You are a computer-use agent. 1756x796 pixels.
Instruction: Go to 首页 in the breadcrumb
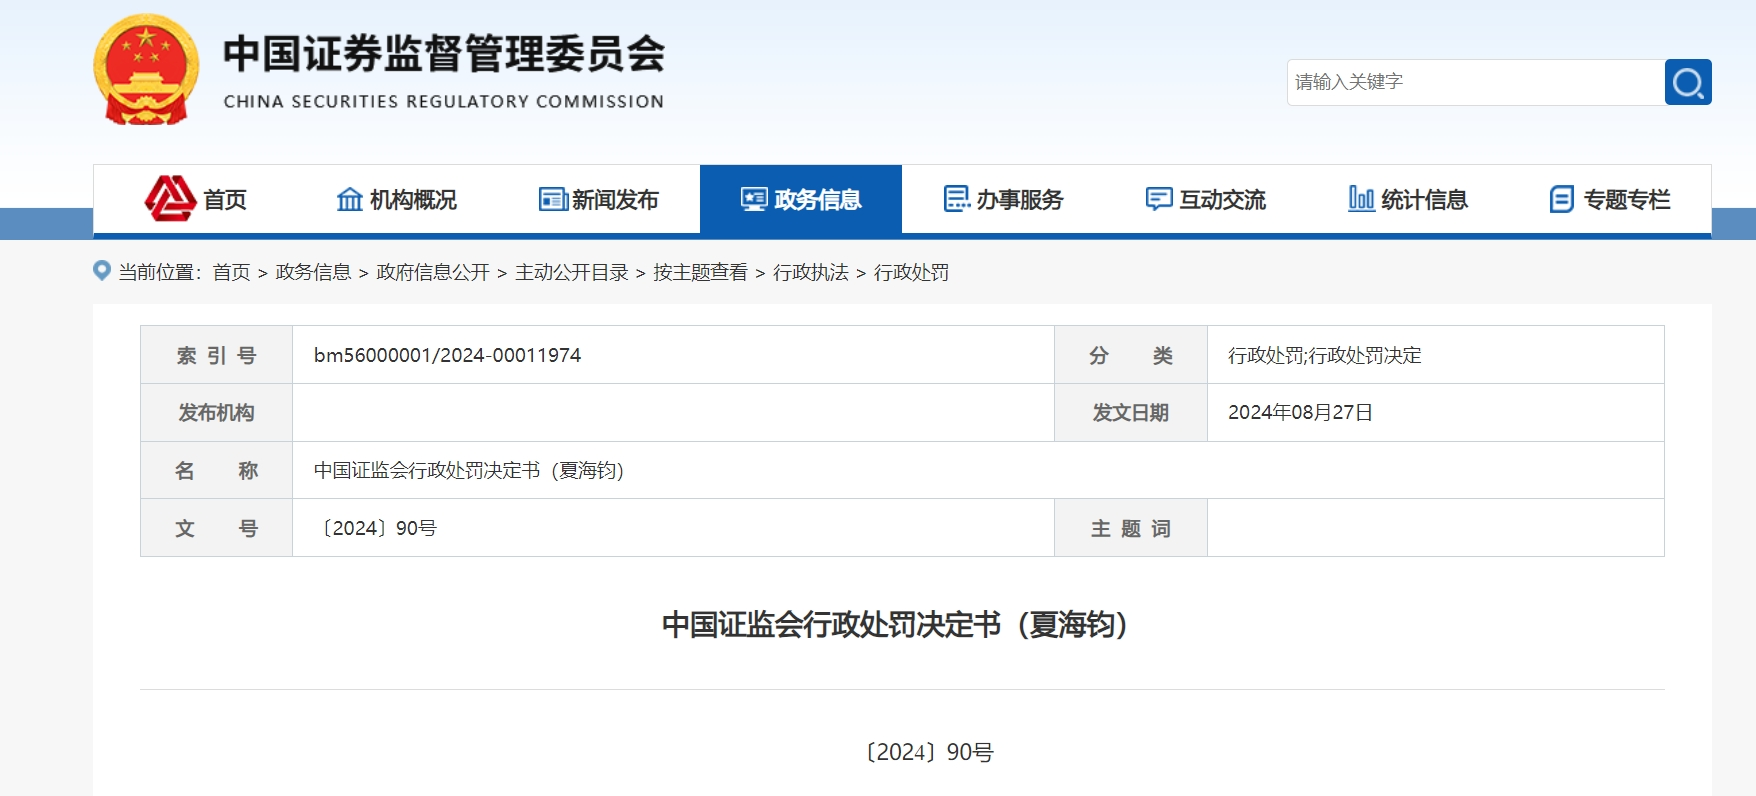(231, 272)
